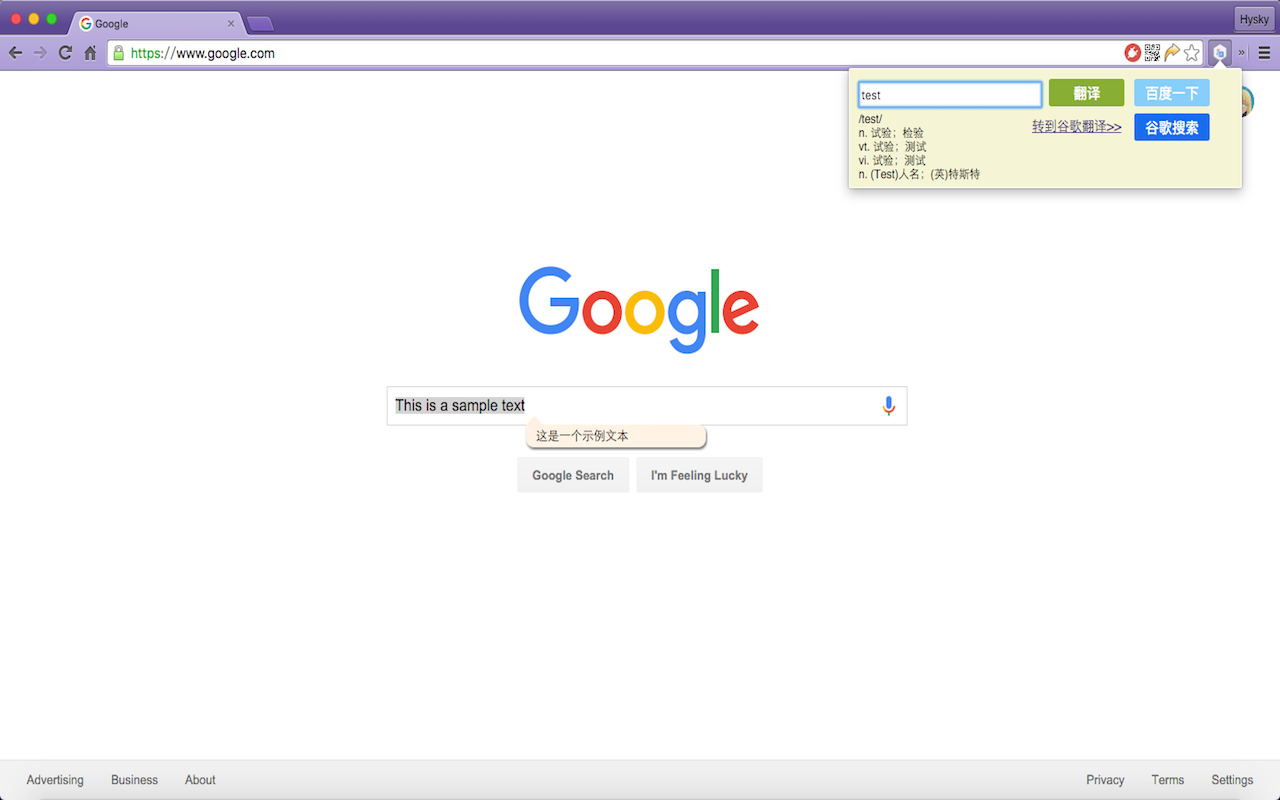Click the red close window button

click(x=16, y=19)
